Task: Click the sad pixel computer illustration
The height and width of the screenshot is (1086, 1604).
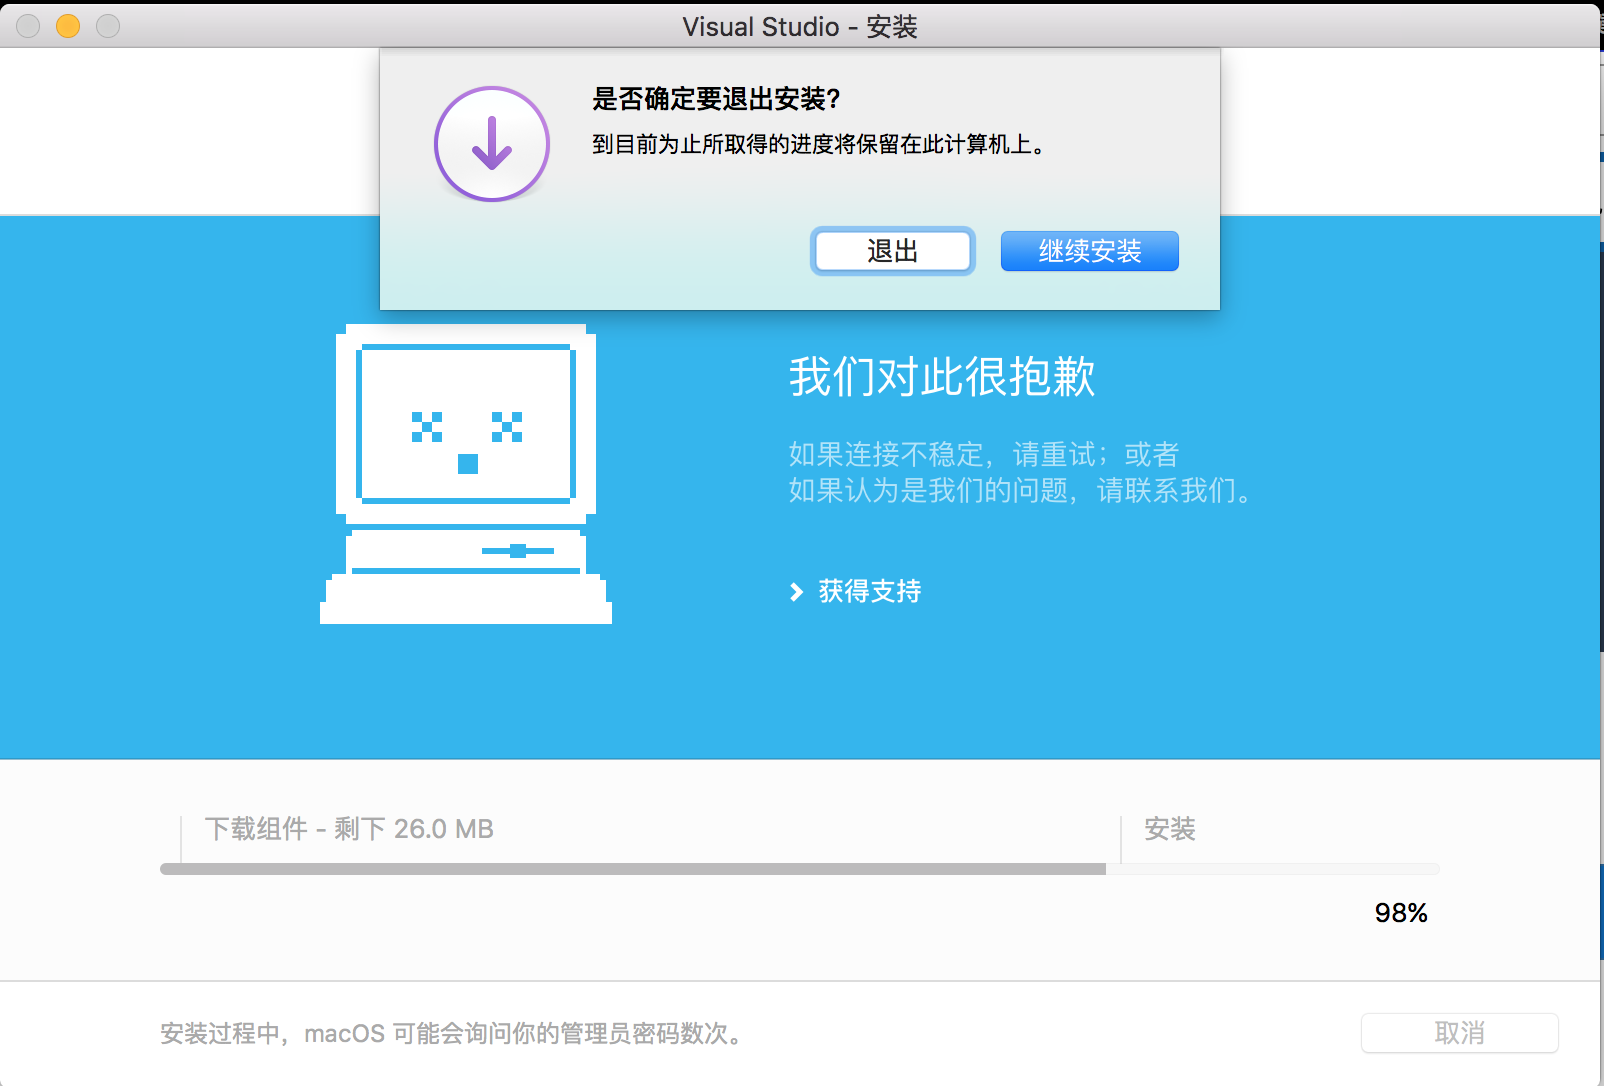Action: click(x=466, y=474)
